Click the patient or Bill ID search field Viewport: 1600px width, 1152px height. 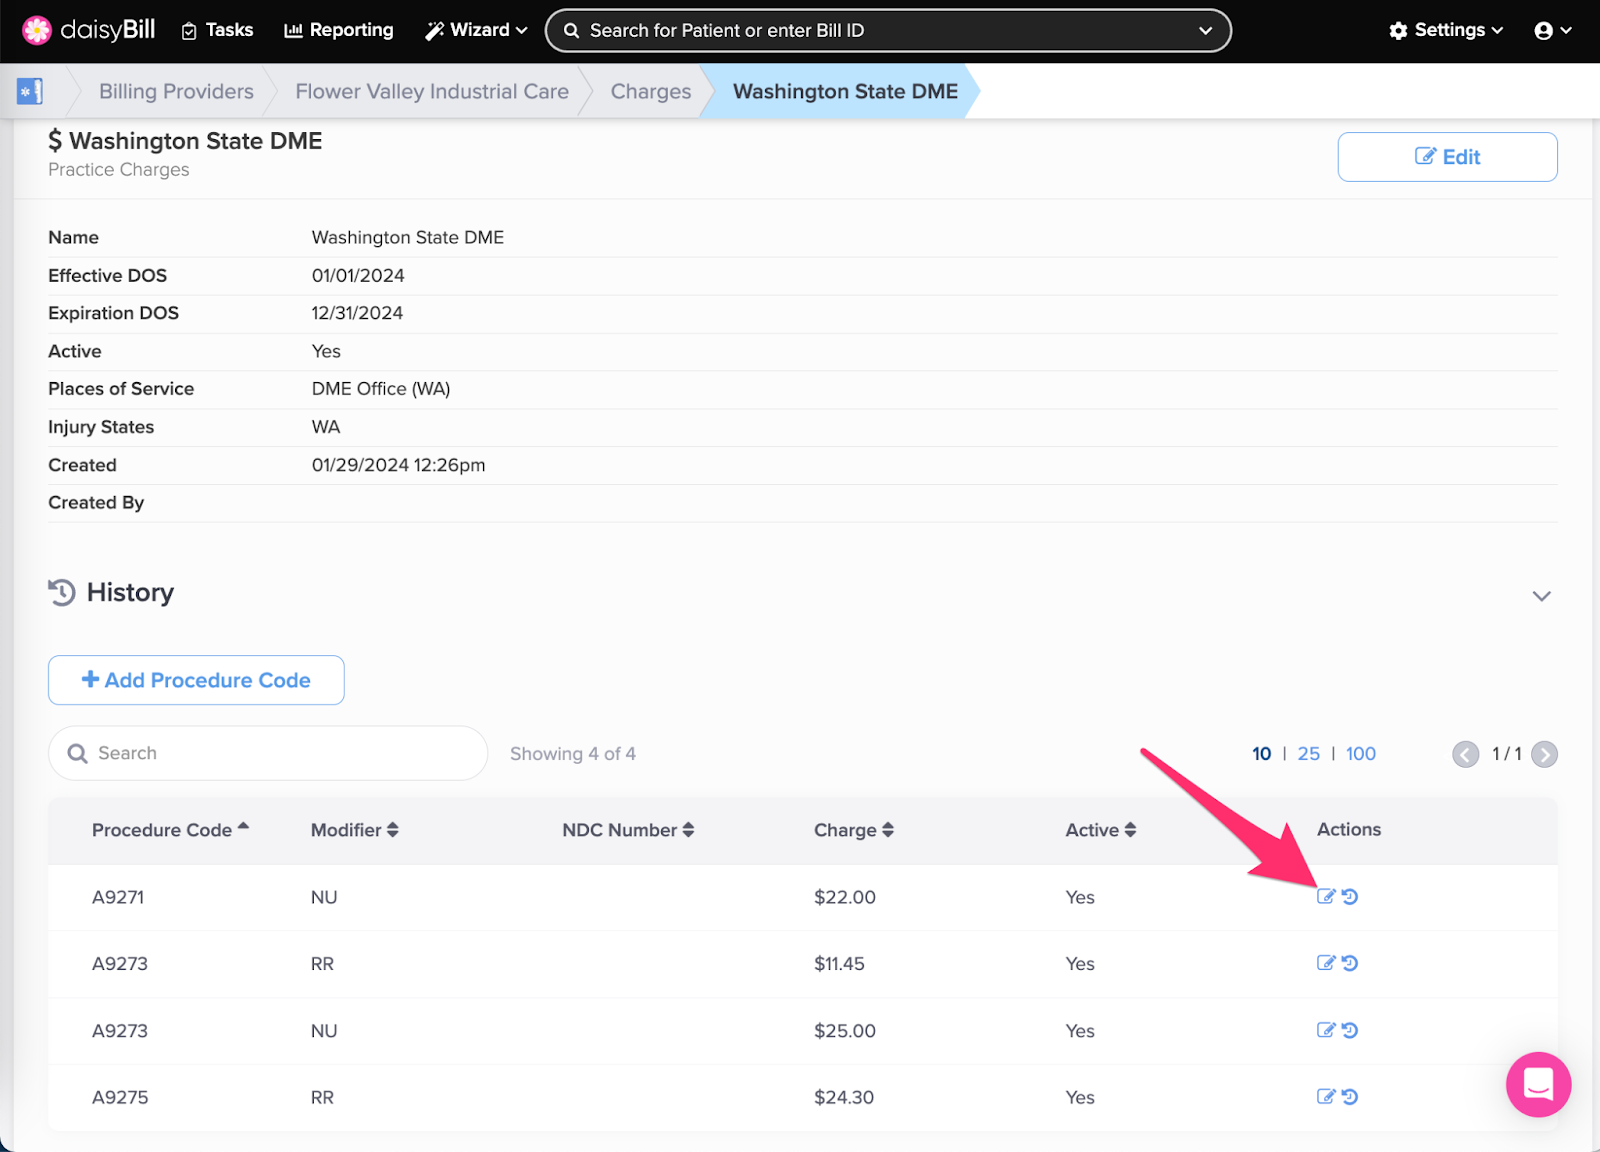(888, 31)
